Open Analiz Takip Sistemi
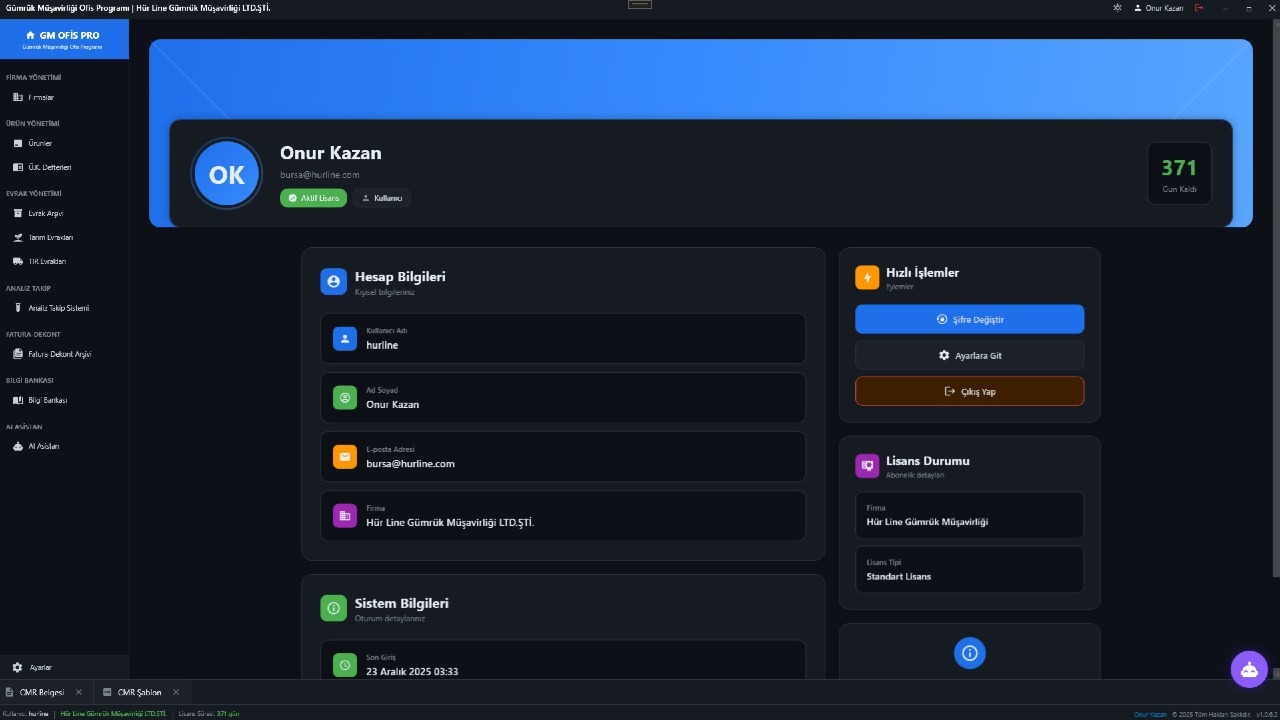The width and height of the screenshot is (1280, 720). (58, 308)
